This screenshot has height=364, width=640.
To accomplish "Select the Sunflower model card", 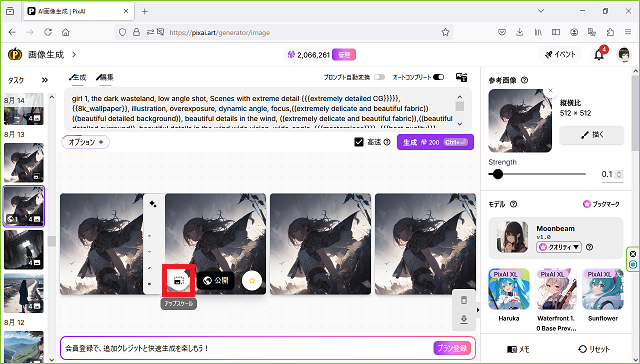I will tap(603, 295).
